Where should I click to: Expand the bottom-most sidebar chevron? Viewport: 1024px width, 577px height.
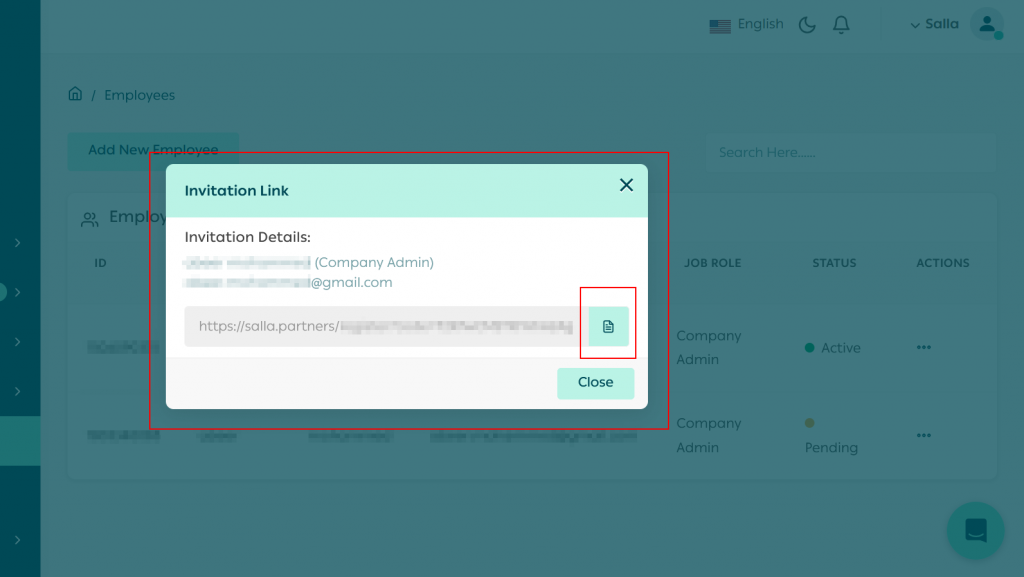coord(18,540)
